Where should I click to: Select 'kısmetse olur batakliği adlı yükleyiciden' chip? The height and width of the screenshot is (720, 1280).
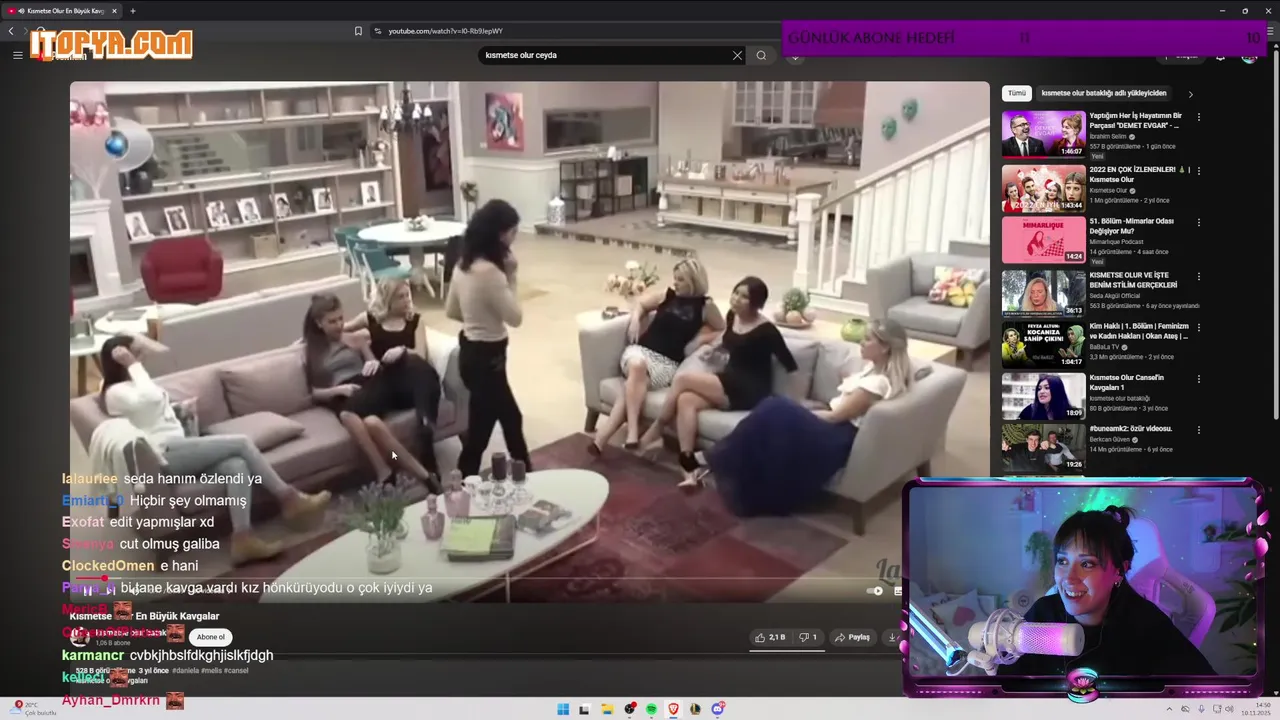[x=1104, y=93]
